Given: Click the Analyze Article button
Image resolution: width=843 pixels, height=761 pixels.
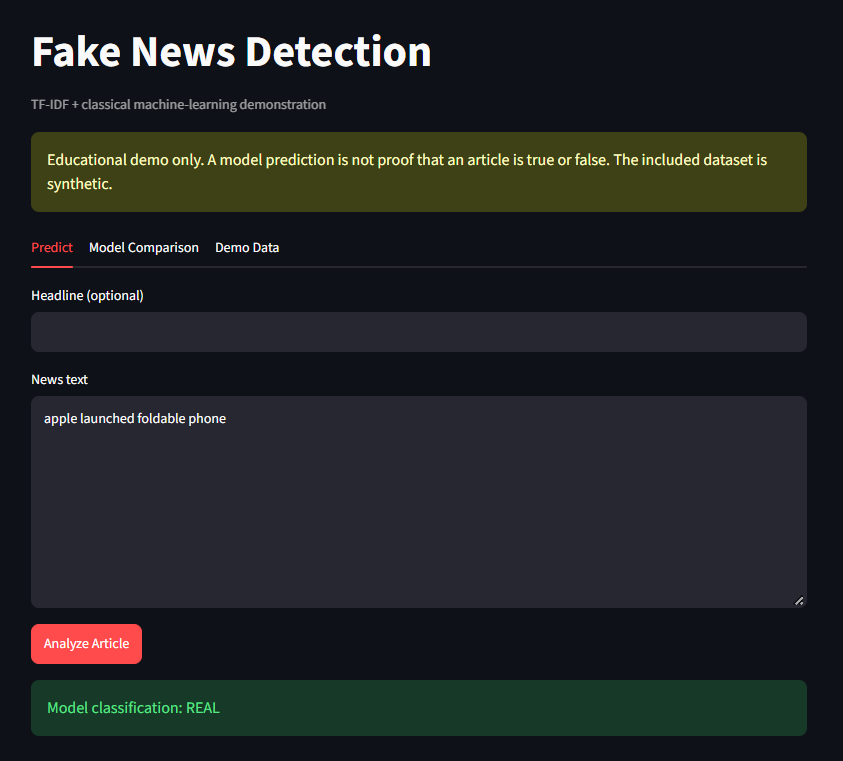Looking at the screenshot, I should click(87, 644).
